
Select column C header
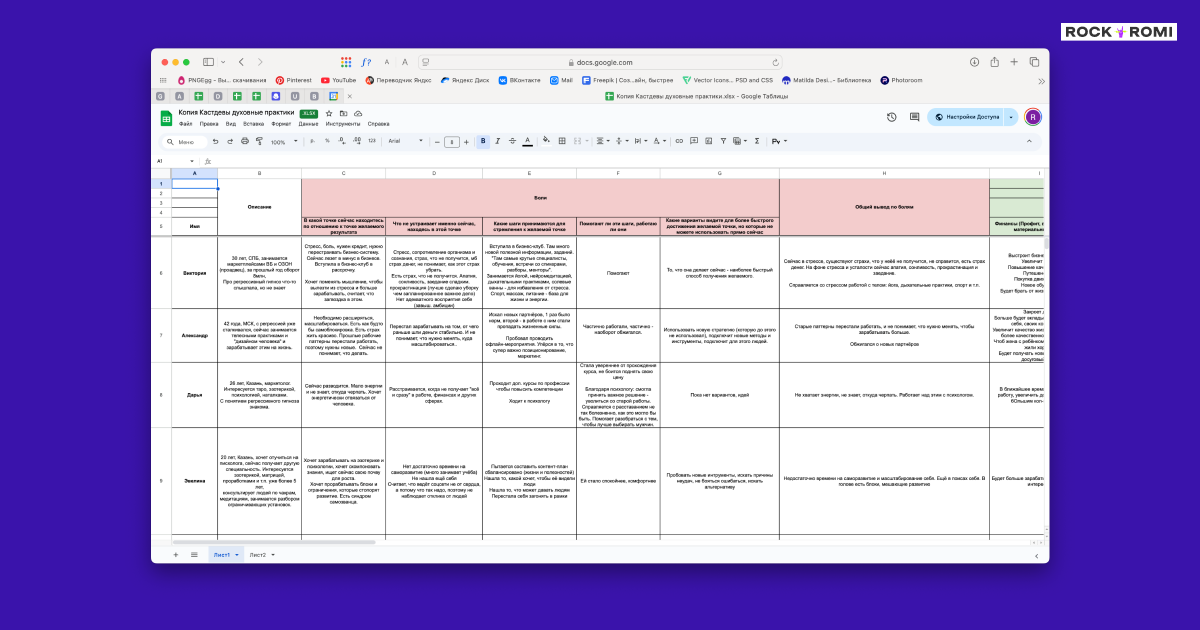[x=343, y=173]
